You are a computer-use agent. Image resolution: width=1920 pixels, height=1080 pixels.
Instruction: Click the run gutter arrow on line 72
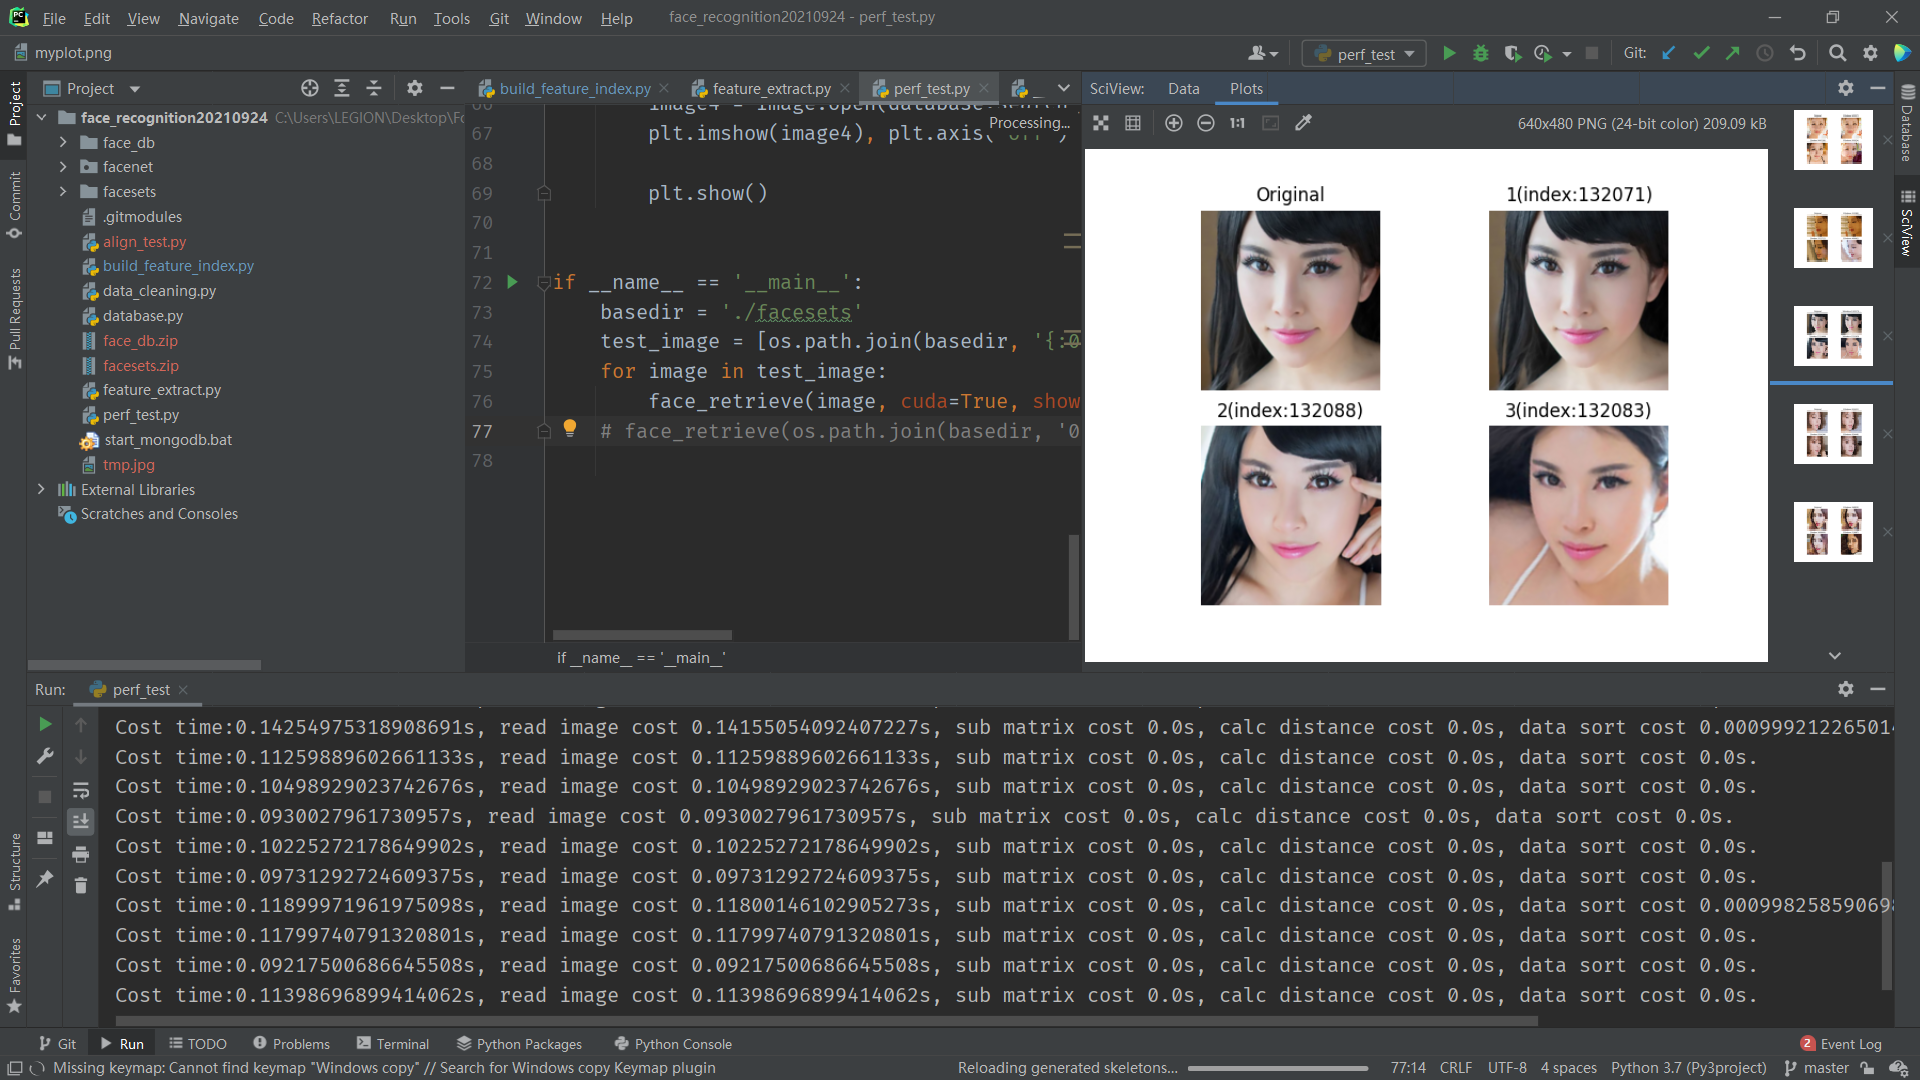click(512, 282)
